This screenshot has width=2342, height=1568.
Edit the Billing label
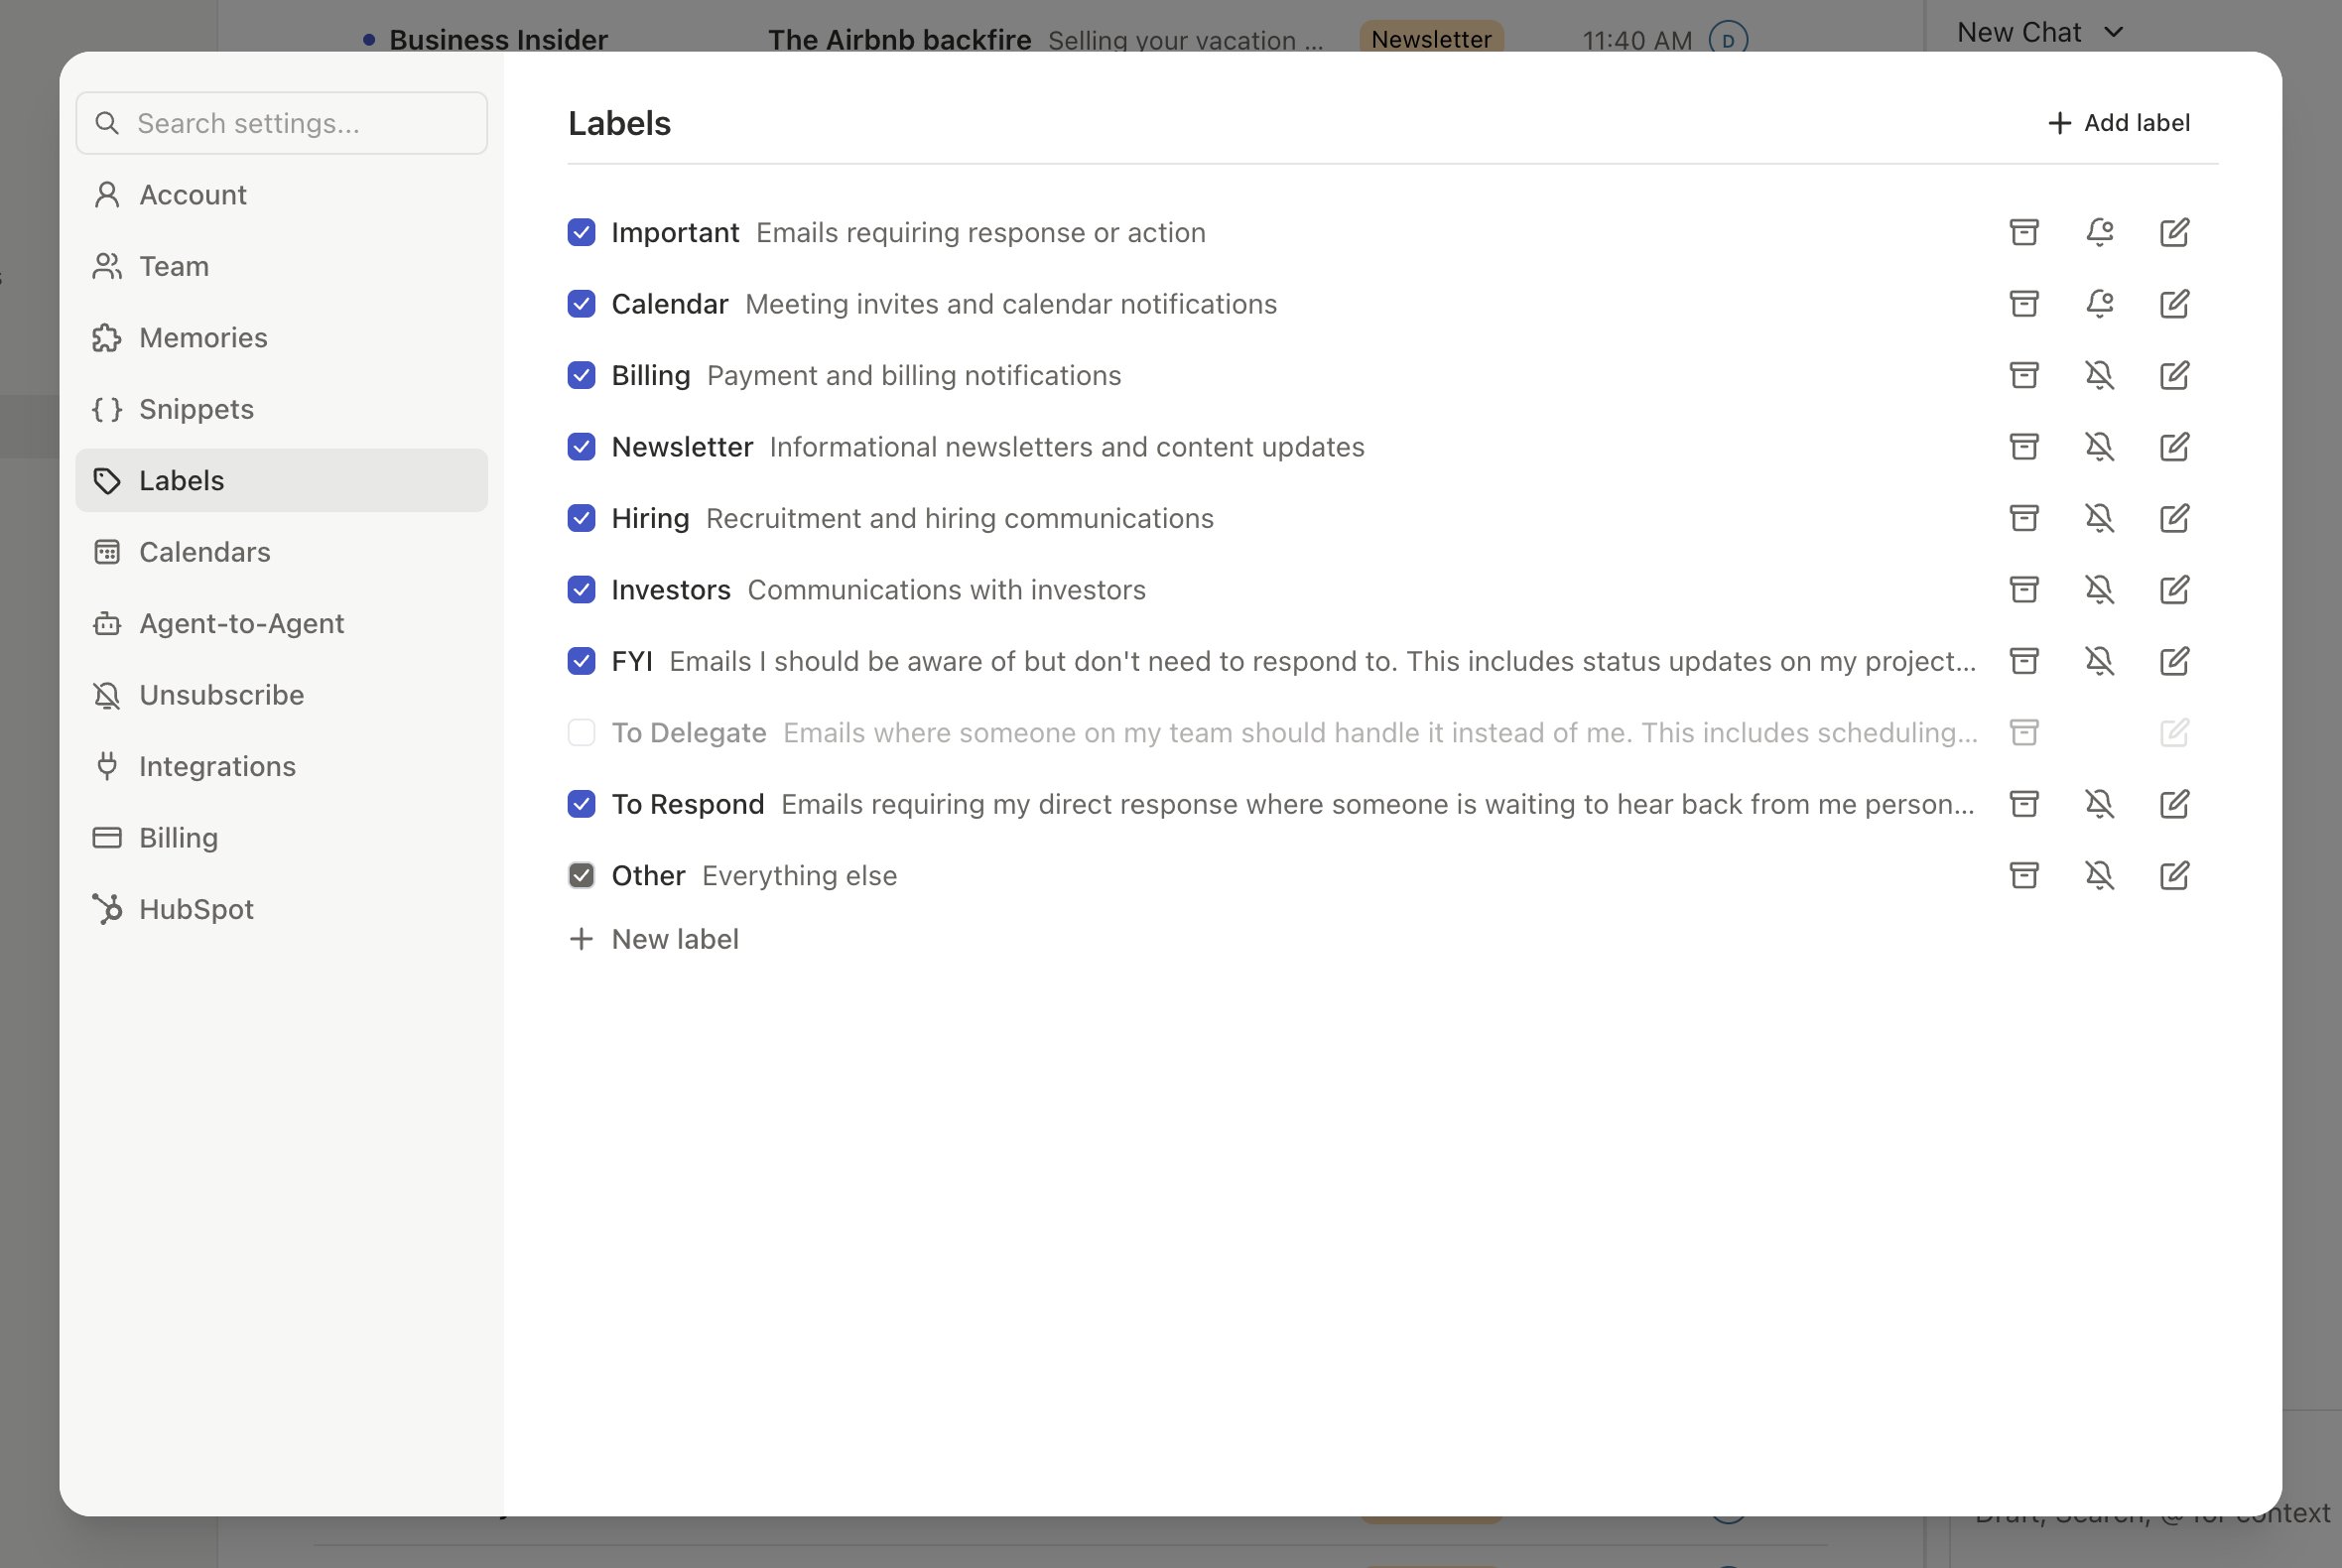pos(2174,375)
